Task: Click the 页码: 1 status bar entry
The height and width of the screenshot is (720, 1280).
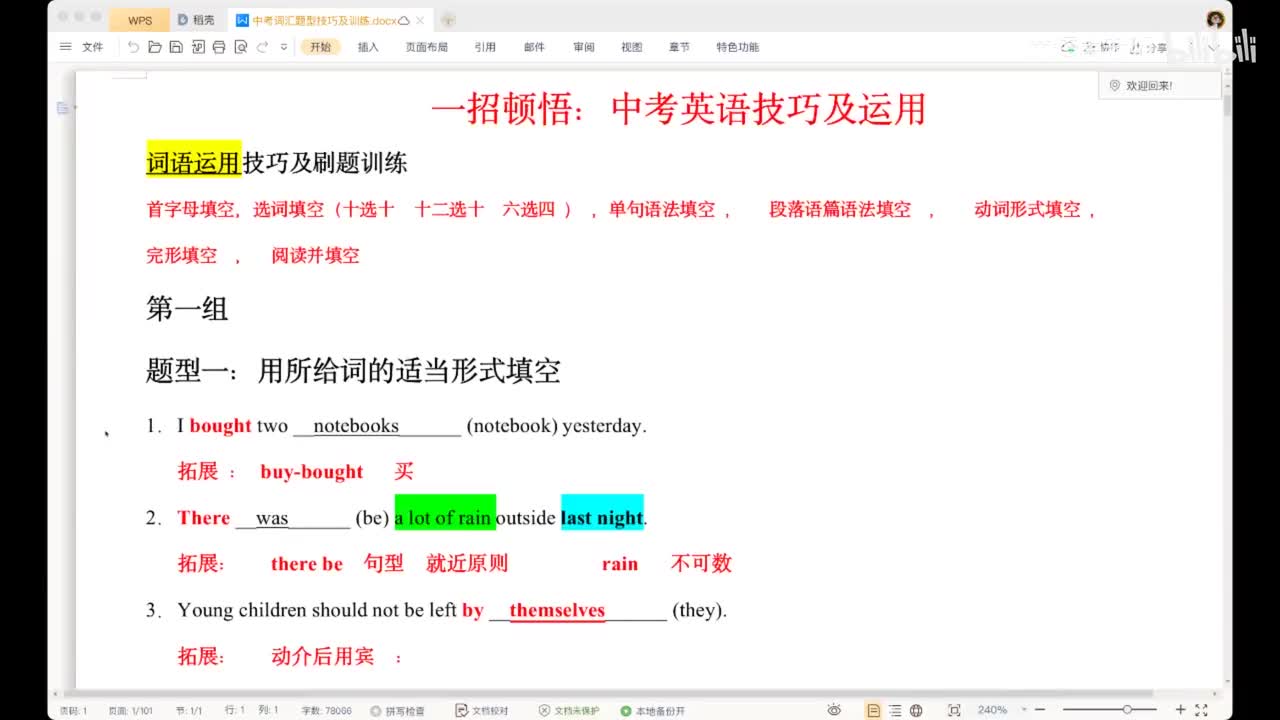Action: coord(74,711)
